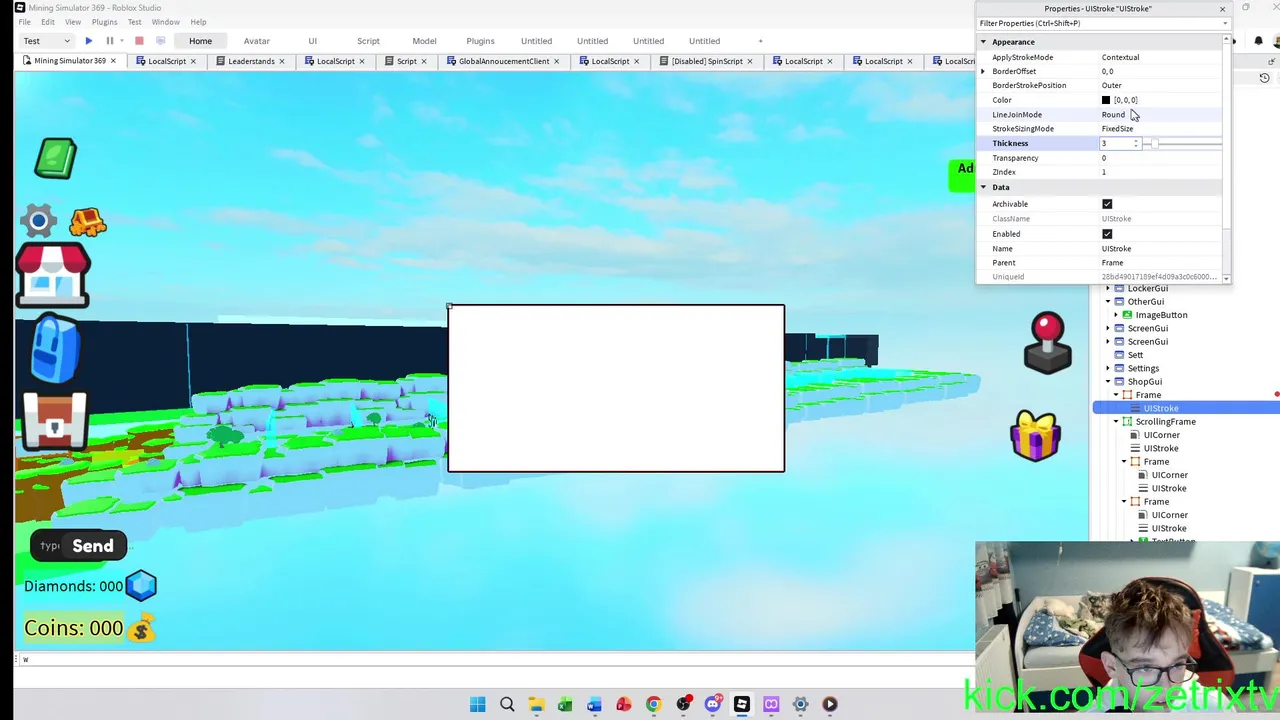
Task: Click the Send button in game UI
Action: point(93,546)
